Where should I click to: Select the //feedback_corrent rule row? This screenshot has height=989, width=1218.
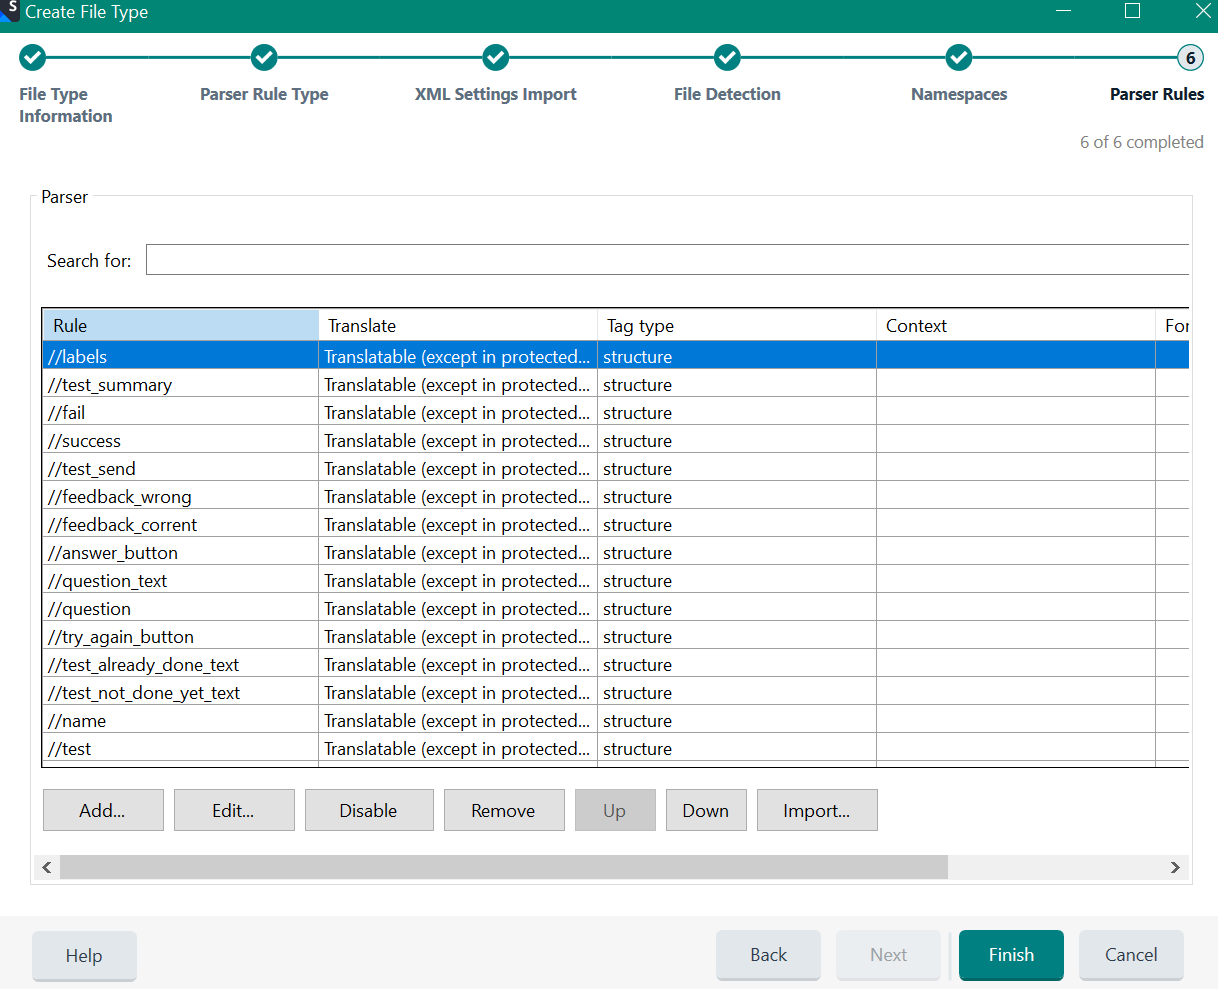pos(616,525)
